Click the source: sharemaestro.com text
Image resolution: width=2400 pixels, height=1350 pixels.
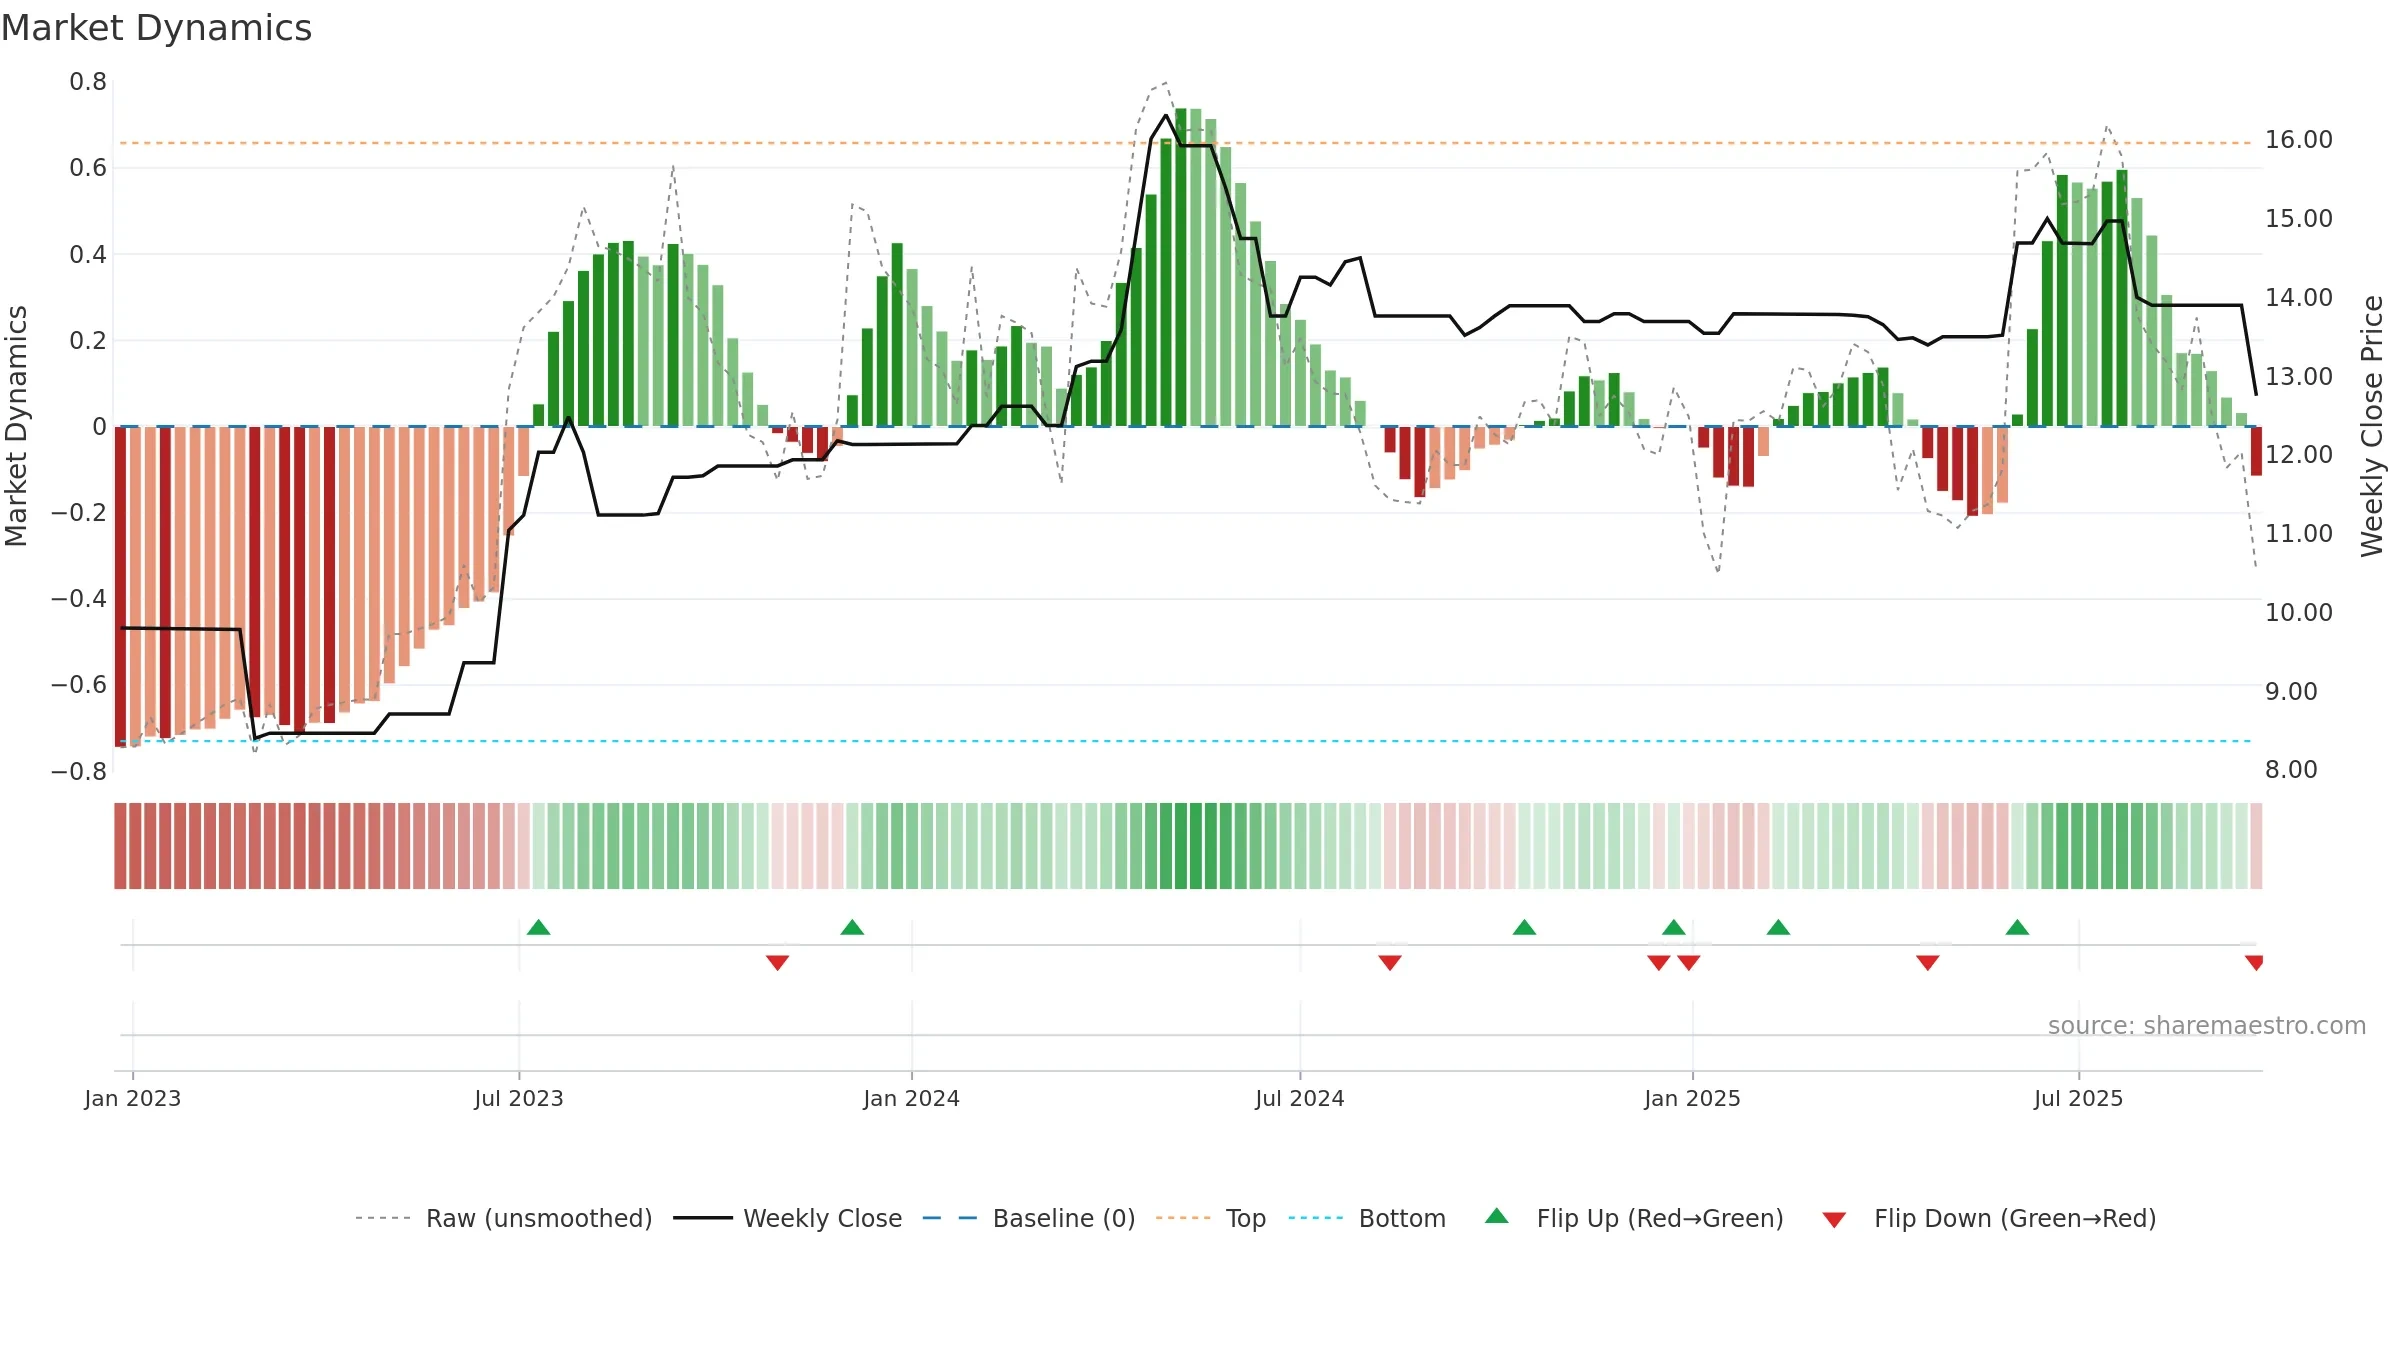[x=2207, y=1025]
